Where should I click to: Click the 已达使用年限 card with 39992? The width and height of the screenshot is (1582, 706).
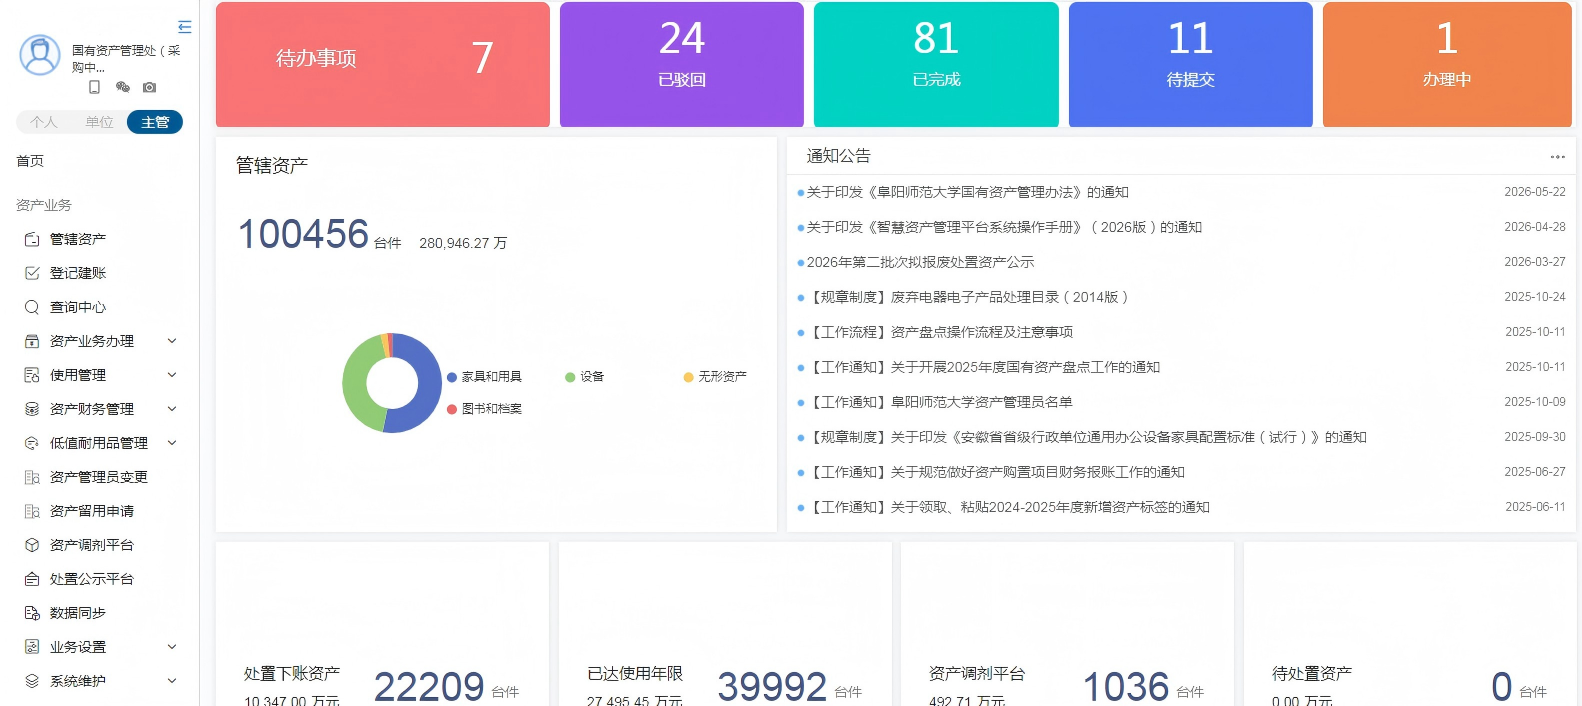[x=725, y=625]
